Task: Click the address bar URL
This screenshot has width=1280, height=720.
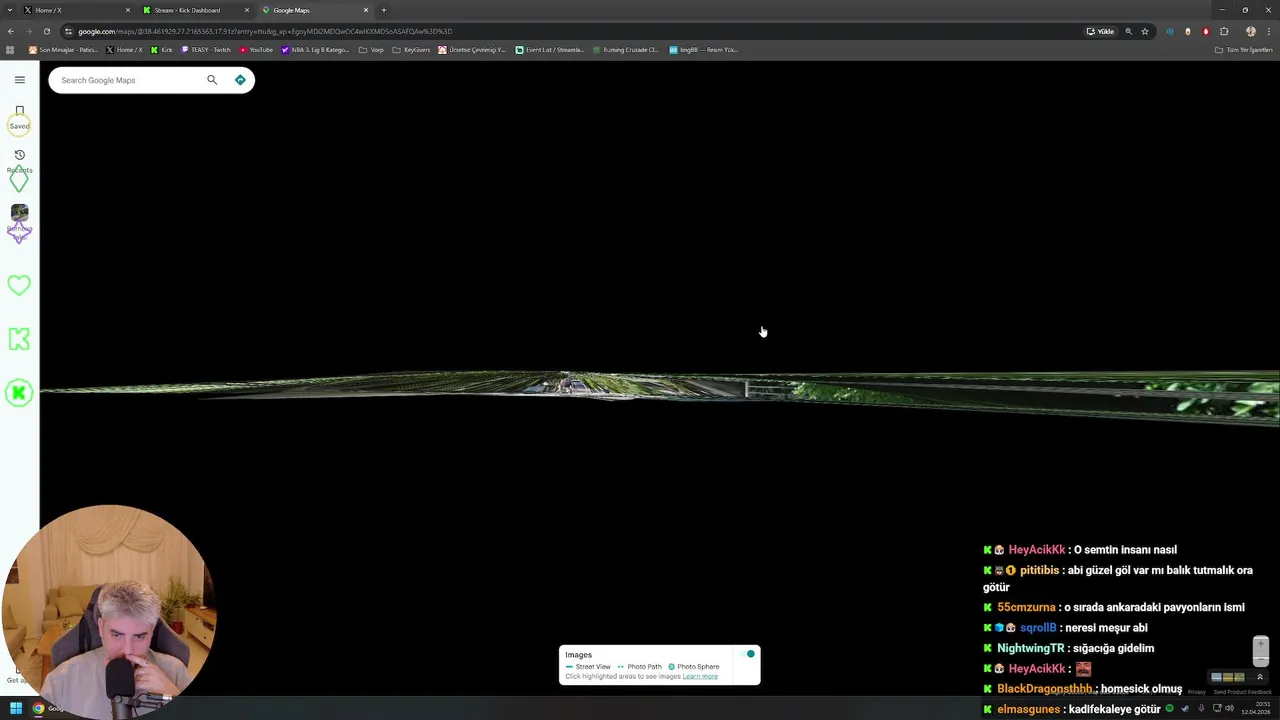Action: tap(265, 31)
